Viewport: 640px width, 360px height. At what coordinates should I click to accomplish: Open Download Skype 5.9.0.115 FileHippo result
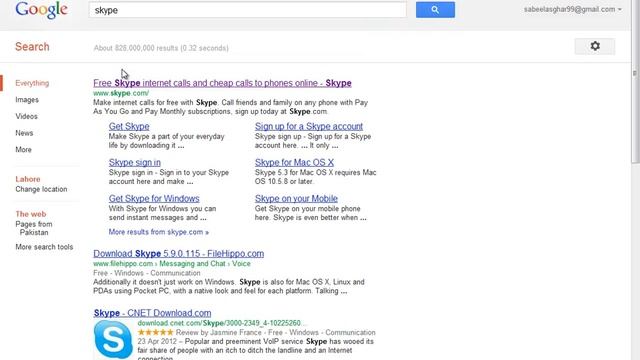pyautogui.click(x=178, y=253)
